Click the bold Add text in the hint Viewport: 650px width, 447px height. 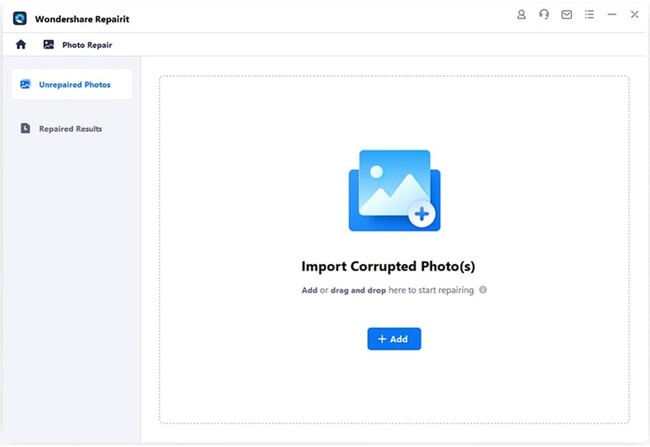[x=309, y=290]
